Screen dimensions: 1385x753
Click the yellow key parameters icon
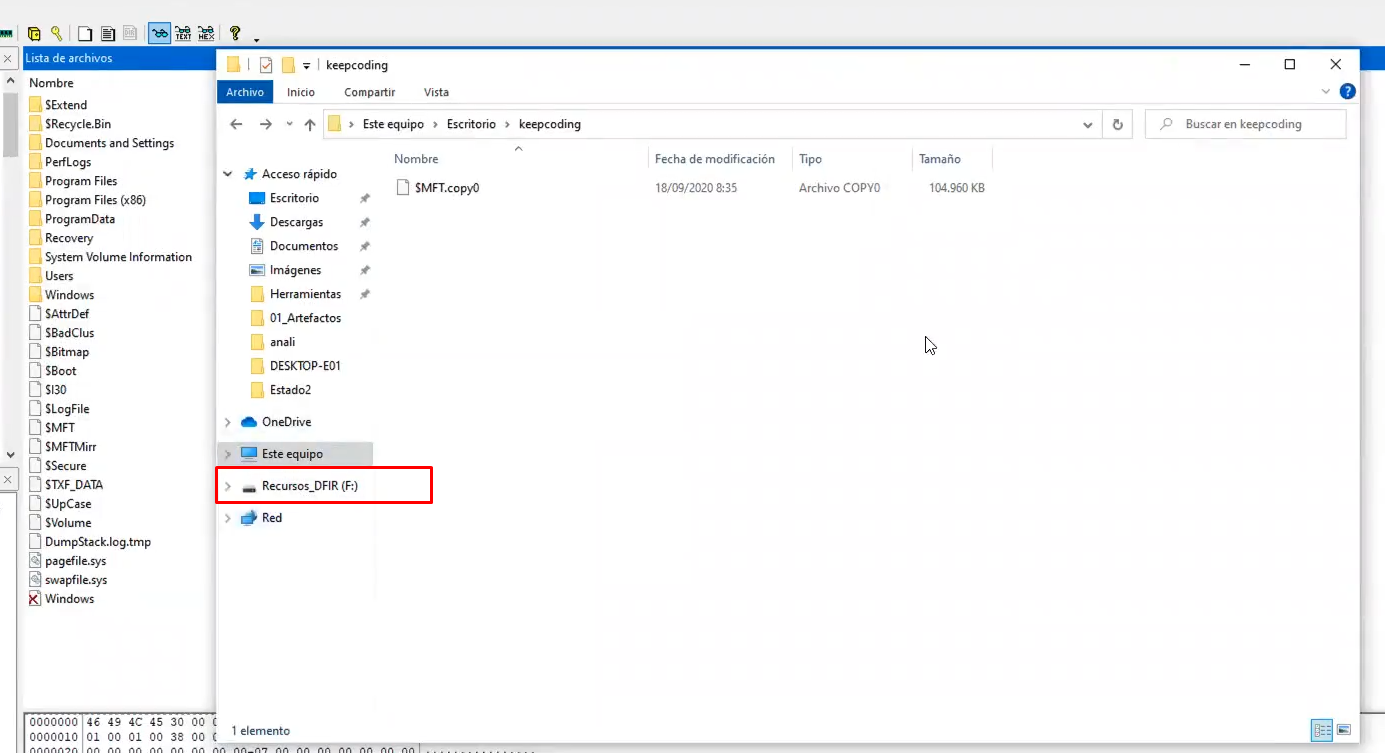click(x=57, y=33)
